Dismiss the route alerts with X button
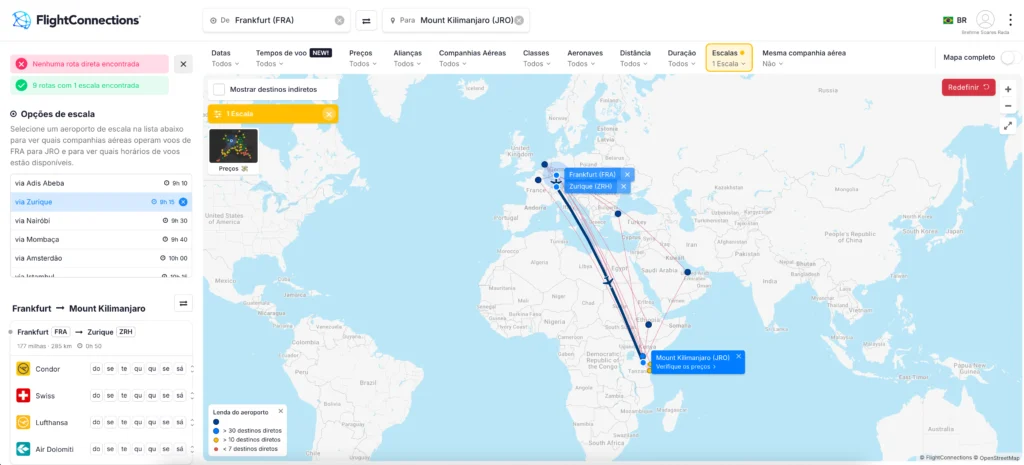This screenshot has width=1024, height=465. pos(184,64)
